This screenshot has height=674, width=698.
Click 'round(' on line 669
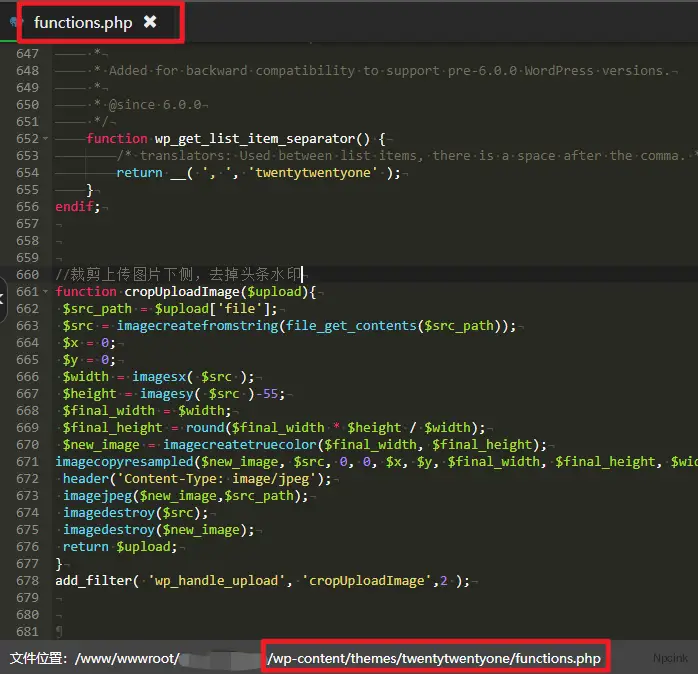tap(208, 428)
